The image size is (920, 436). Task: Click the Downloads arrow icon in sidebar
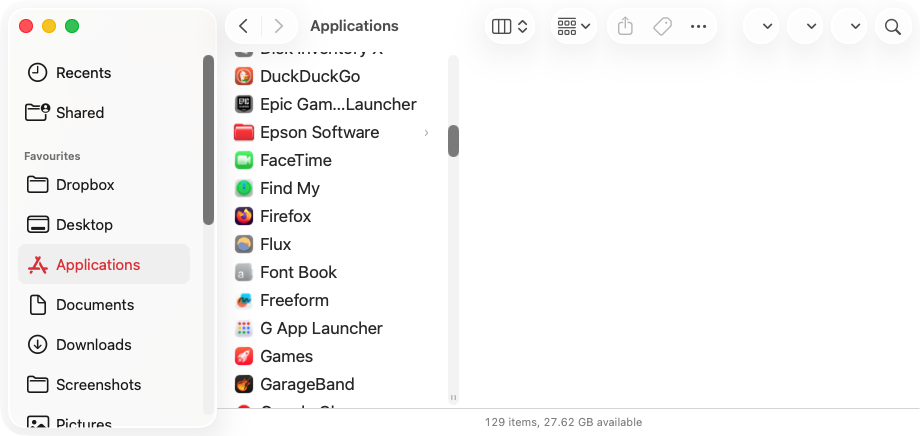(38, 344)
